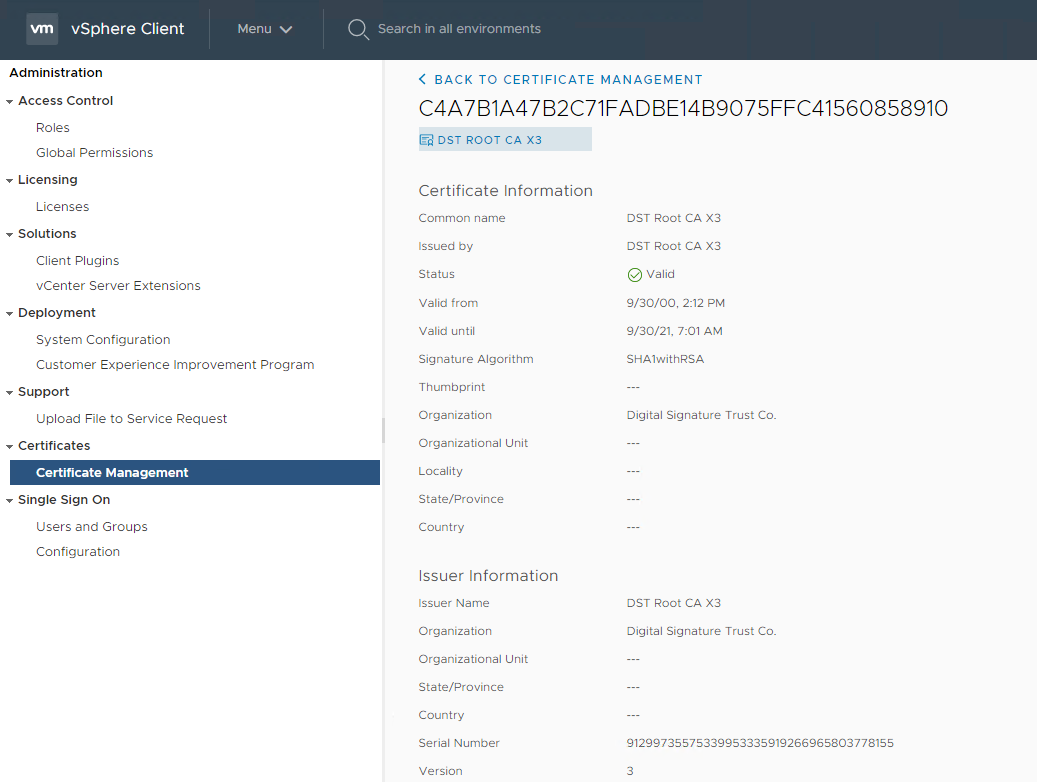
Task: Collapse the Support section
Action: tap(9, 393)
